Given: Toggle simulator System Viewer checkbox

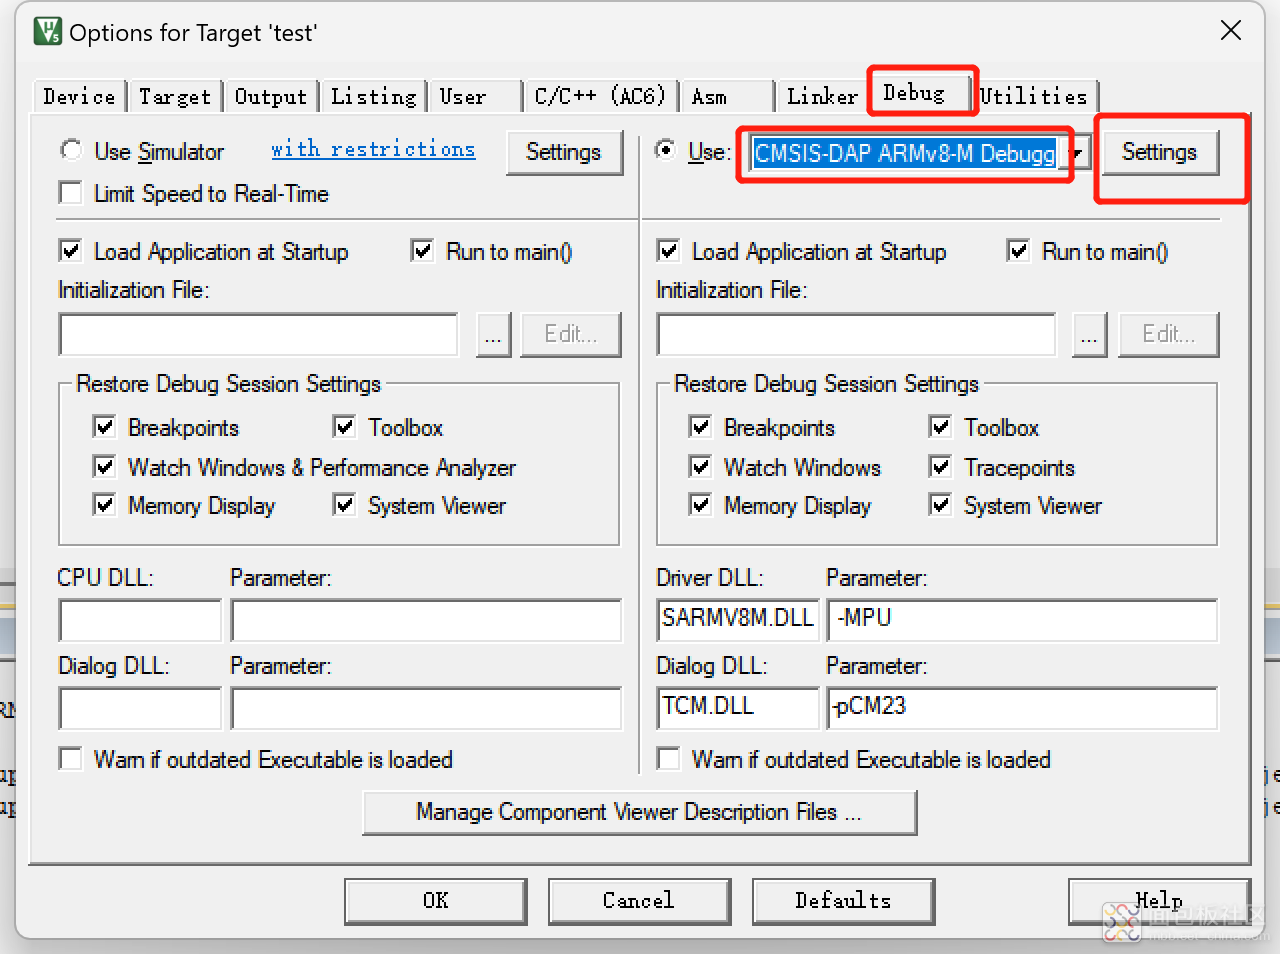Looking at the screenshot, I should tap(345, 505).
